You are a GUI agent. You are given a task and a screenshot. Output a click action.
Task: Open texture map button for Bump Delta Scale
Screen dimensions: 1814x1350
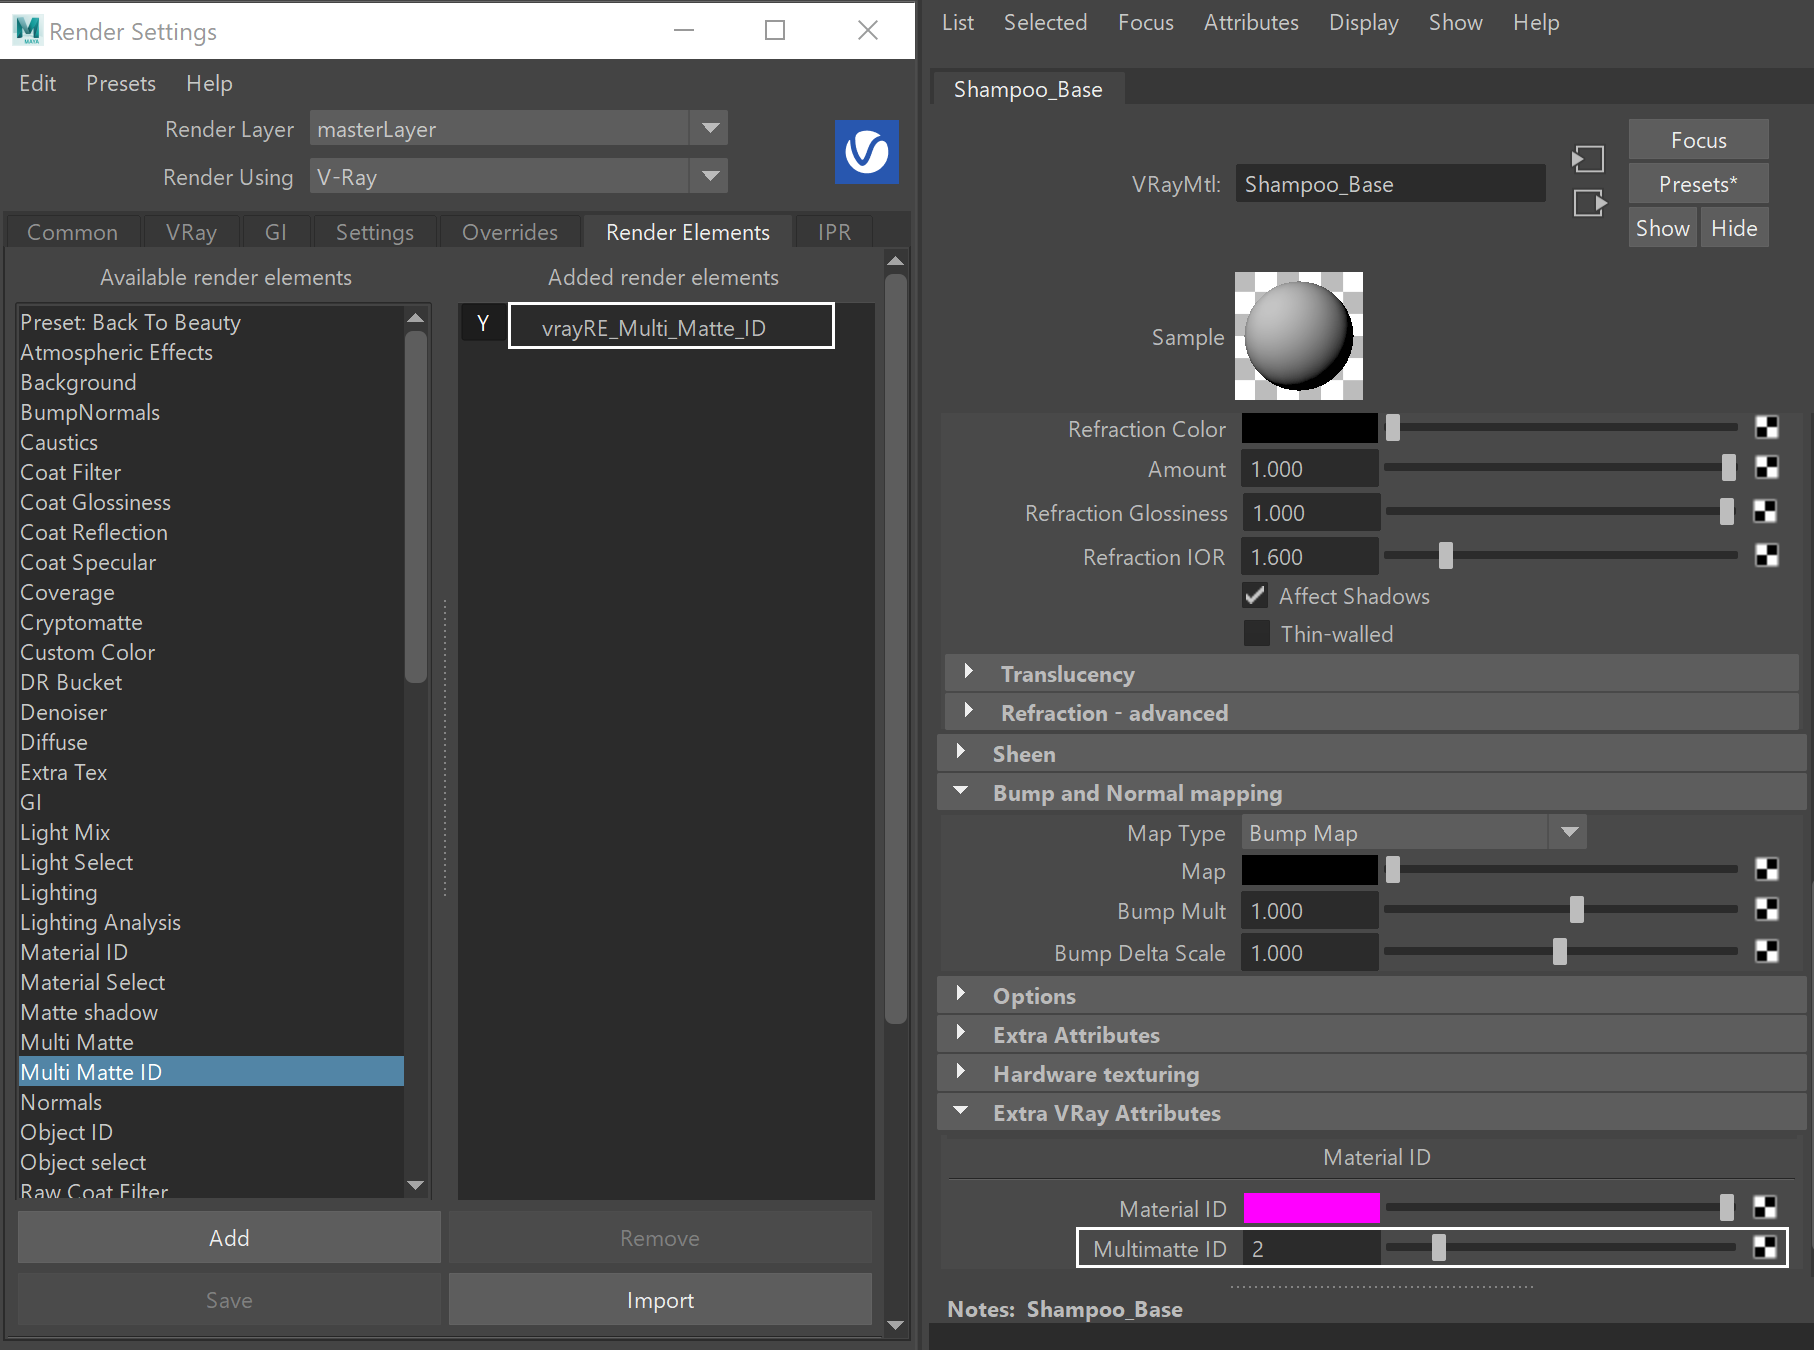point(1767,951)
